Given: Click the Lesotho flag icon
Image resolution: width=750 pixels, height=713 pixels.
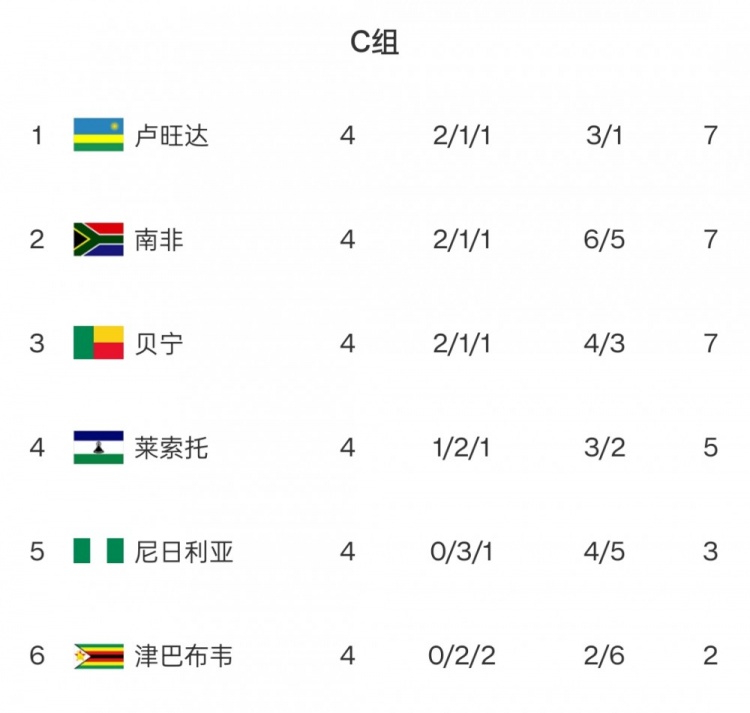Looking at the screenshot, I should (98, 447).
